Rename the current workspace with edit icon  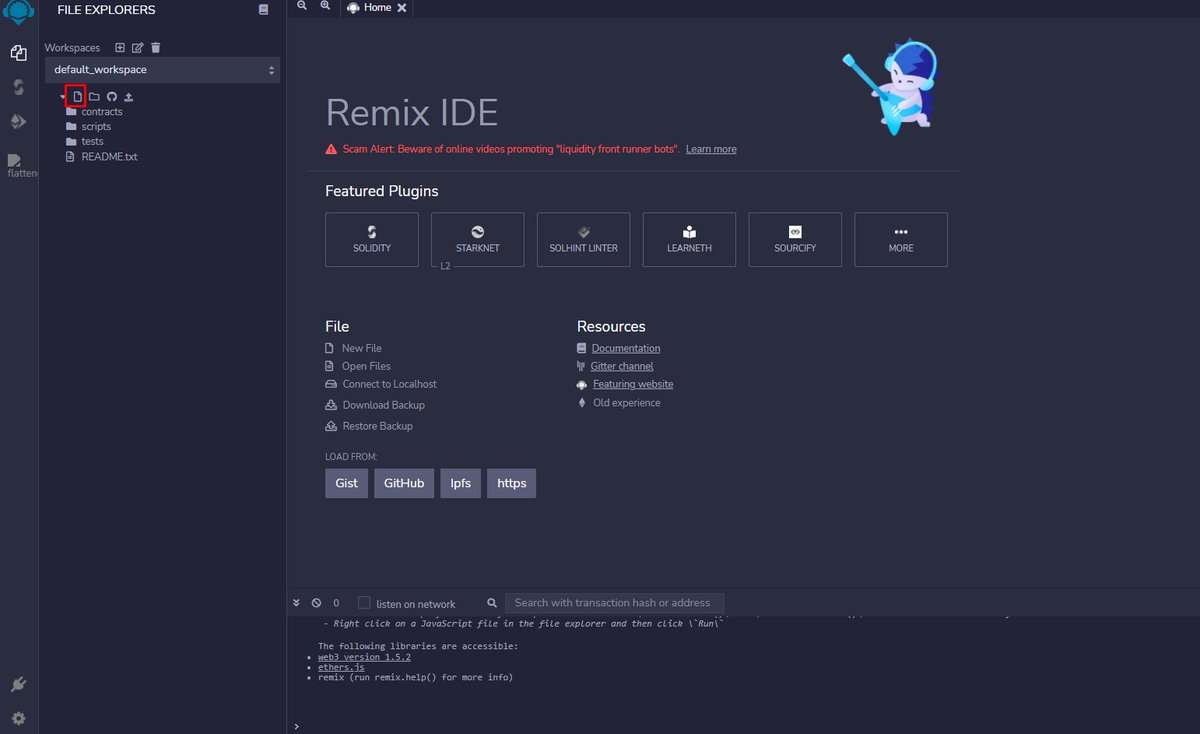[138, 48]
